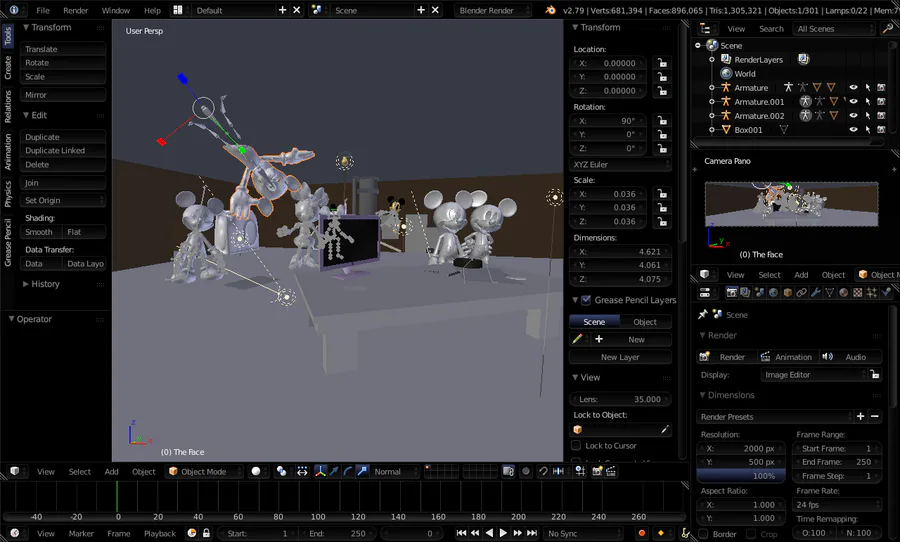Open the Particles properties tab icon
The height and width of the screenshot is (542, 900).
(871, 293)
